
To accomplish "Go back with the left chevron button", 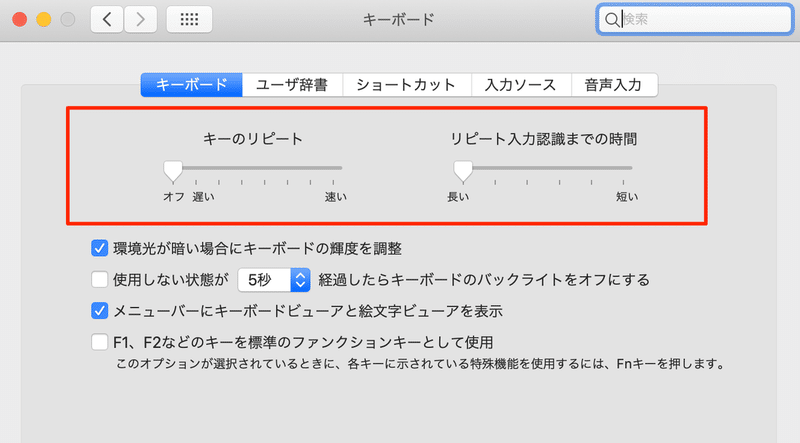I will (107, 19).
